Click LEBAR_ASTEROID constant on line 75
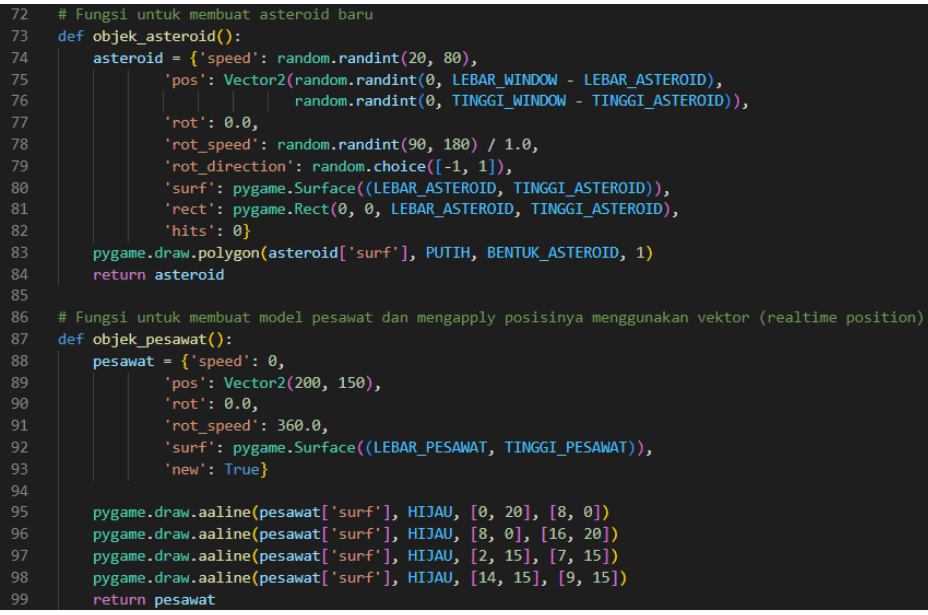 coord(645,80)
